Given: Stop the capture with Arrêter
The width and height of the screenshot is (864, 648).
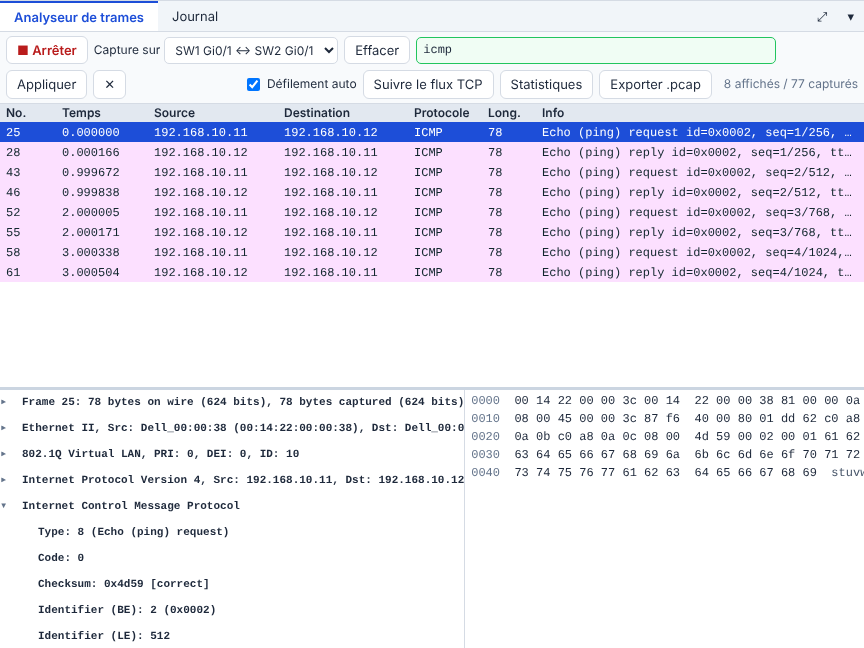Looking at the screenshot, I should (47, 50).
